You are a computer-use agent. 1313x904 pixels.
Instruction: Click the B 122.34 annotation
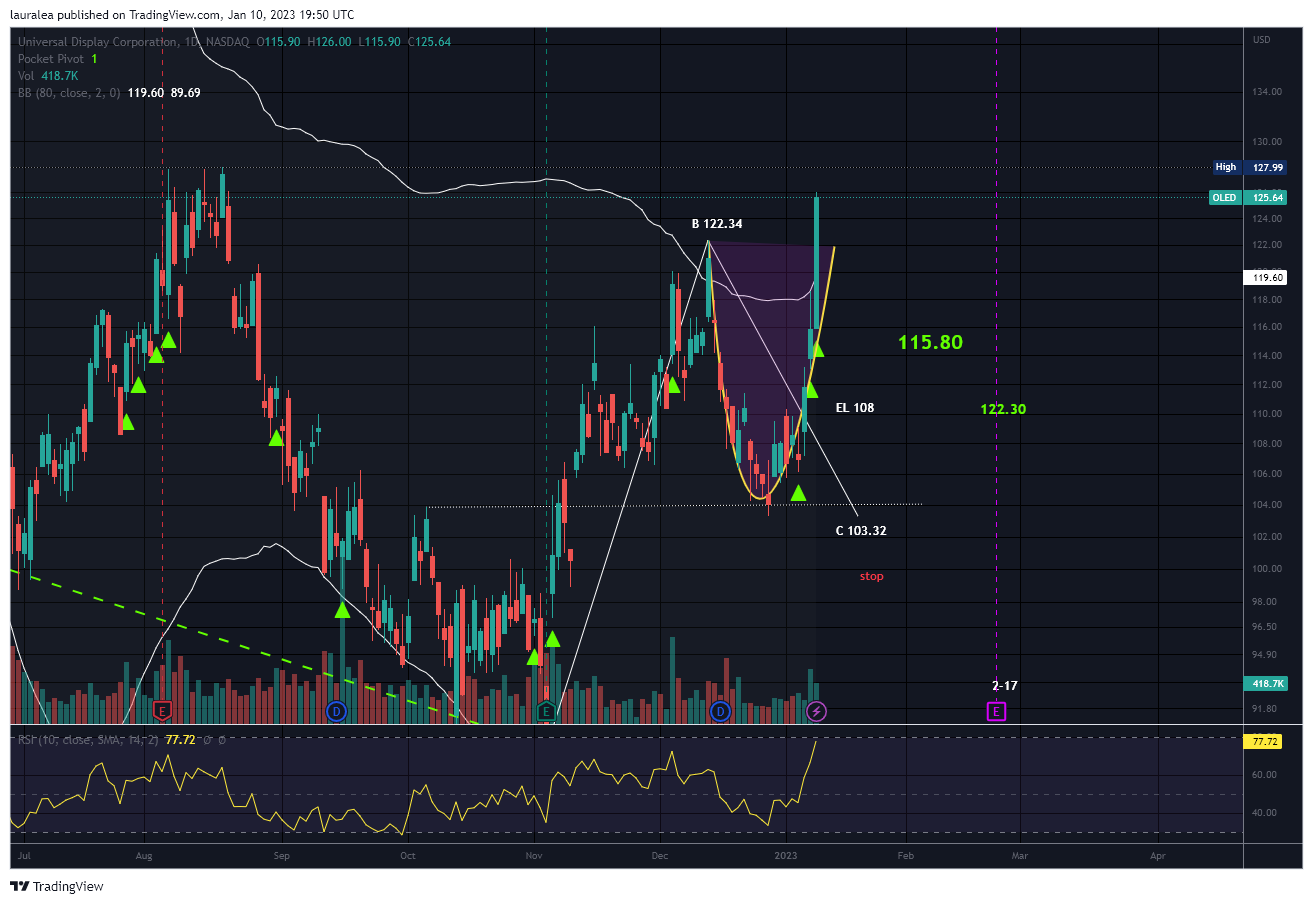[717, 224]
